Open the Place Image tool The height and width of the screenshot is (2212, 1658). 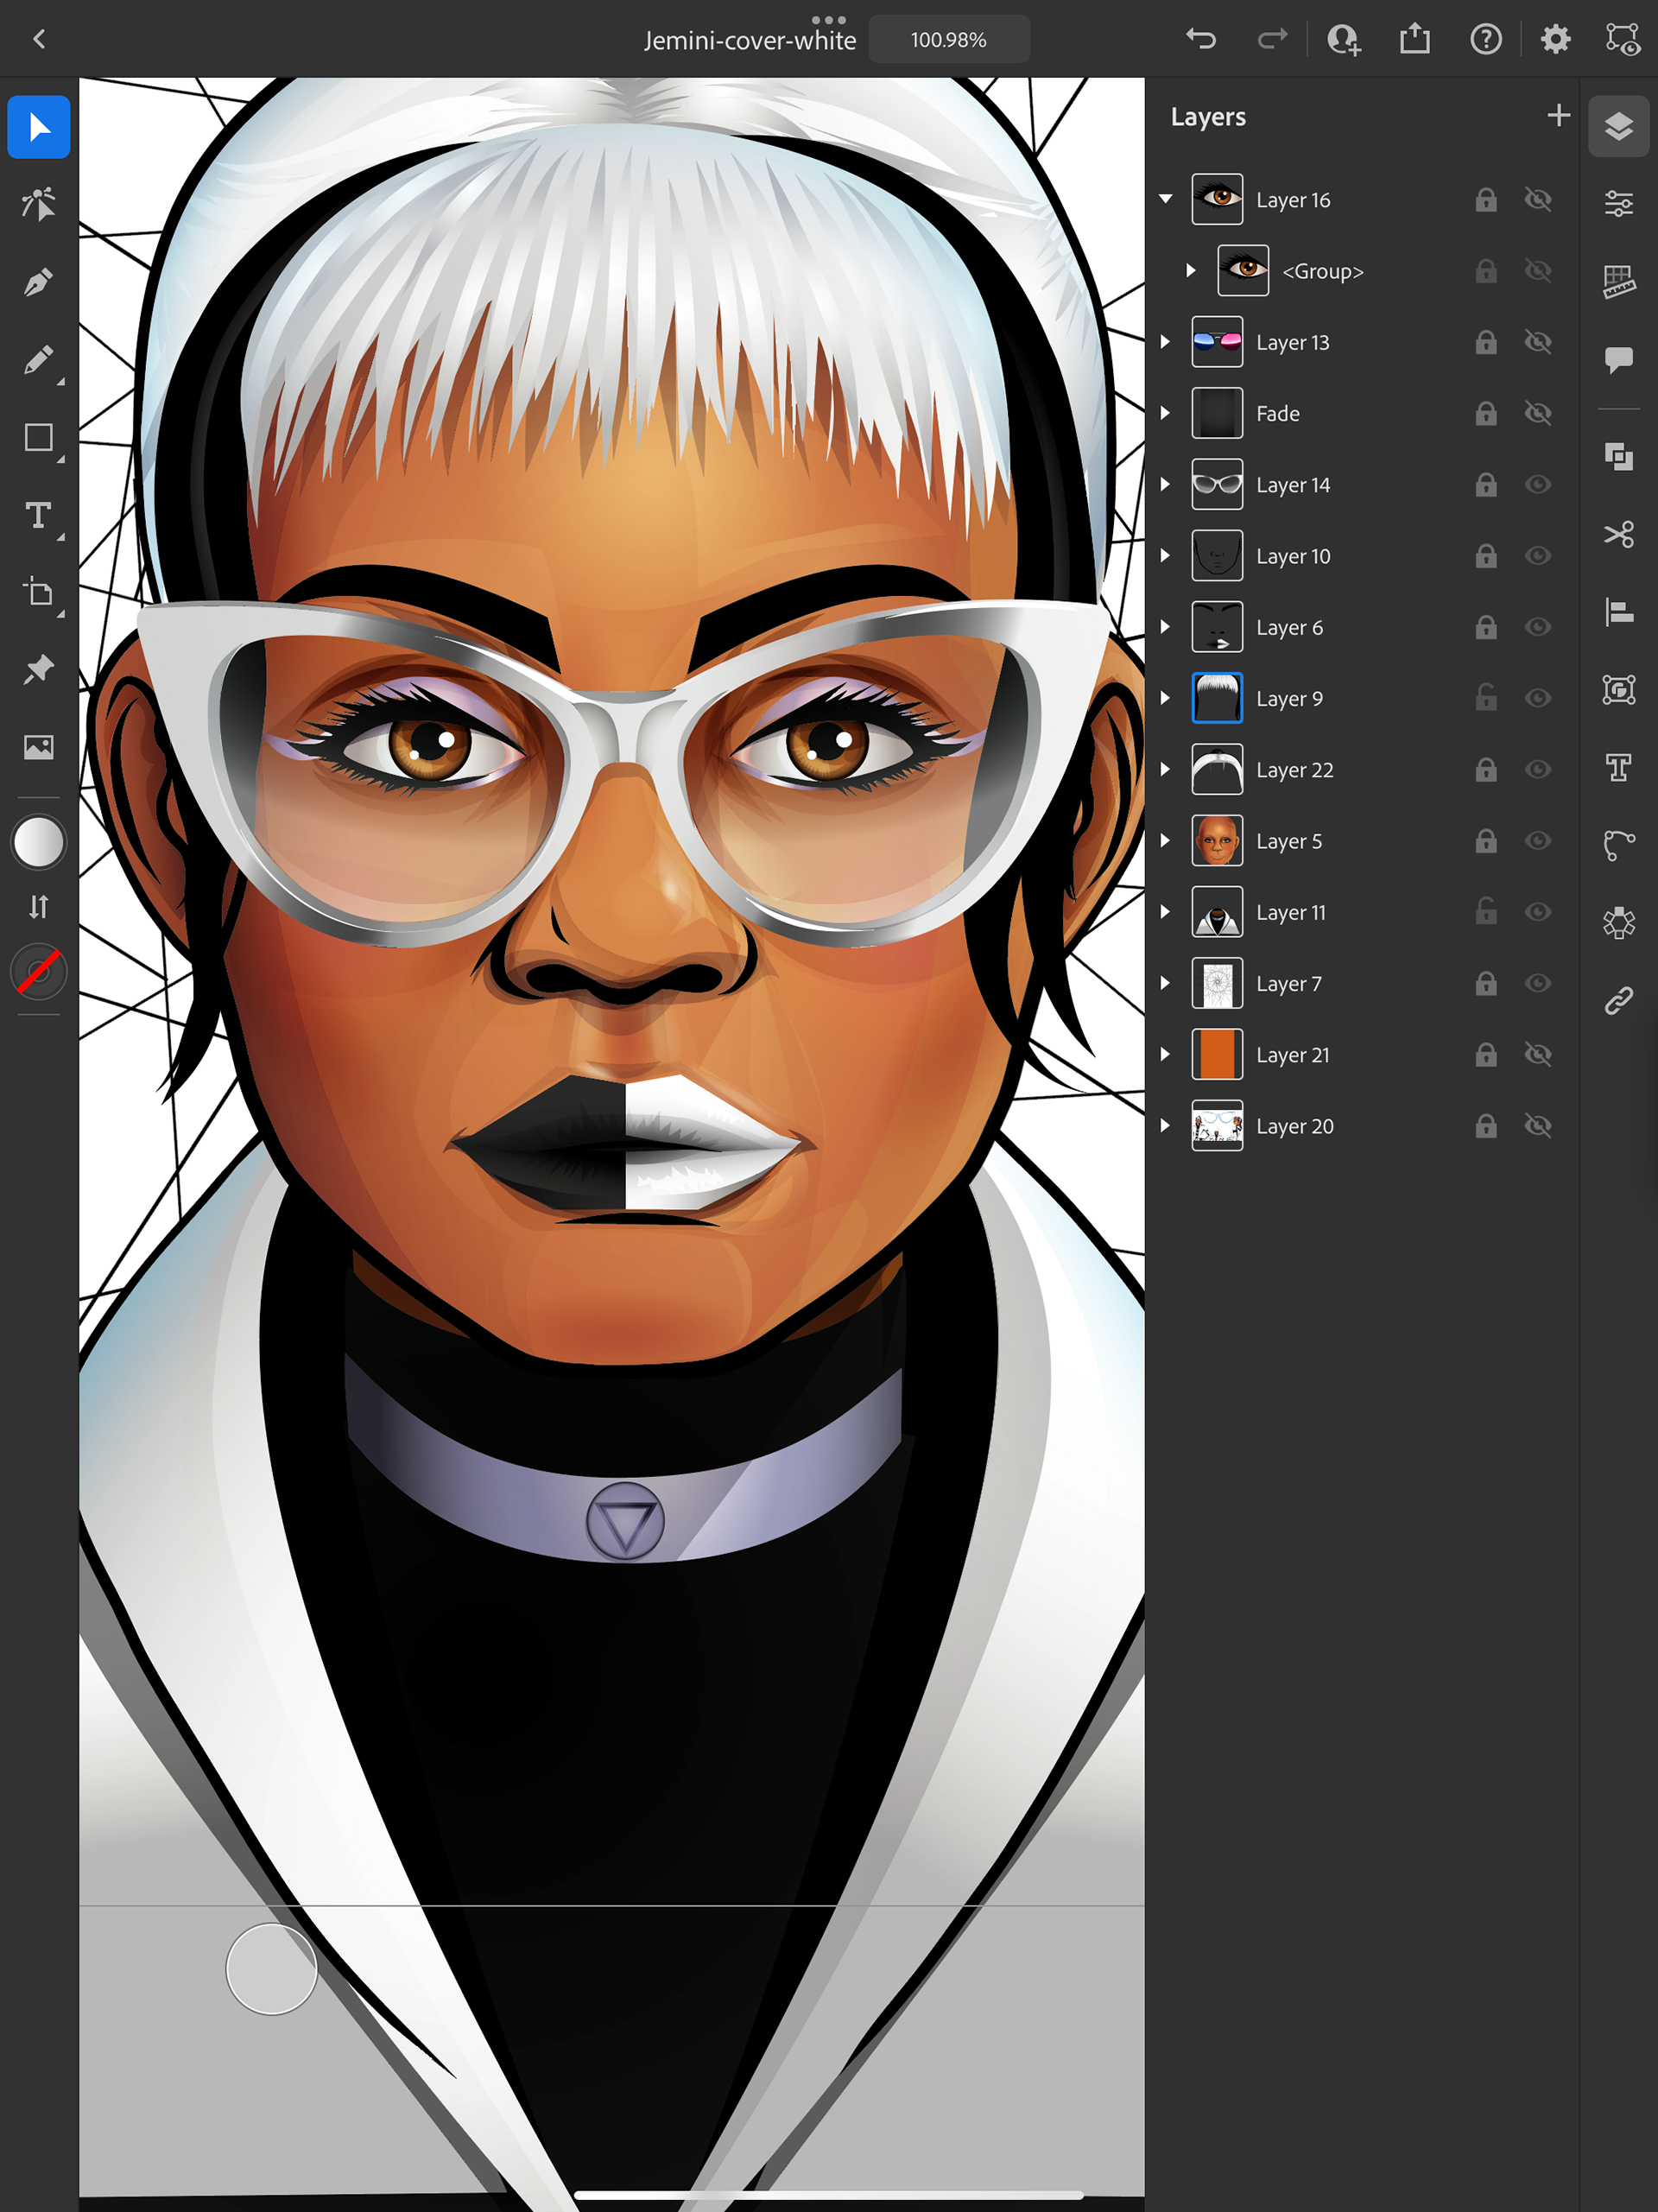coord(38,747)
